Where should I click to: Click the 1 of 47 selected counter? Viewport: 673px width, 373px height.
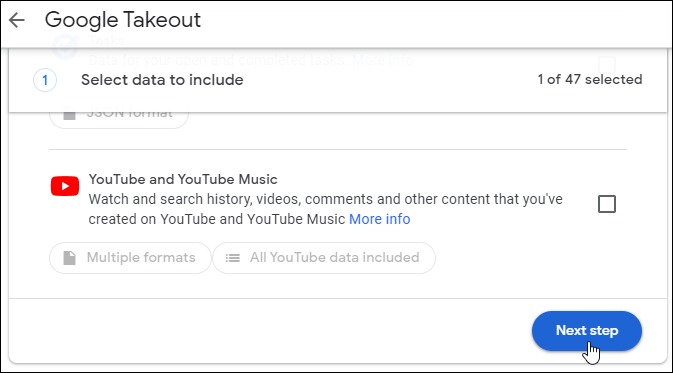pos(590,79)
